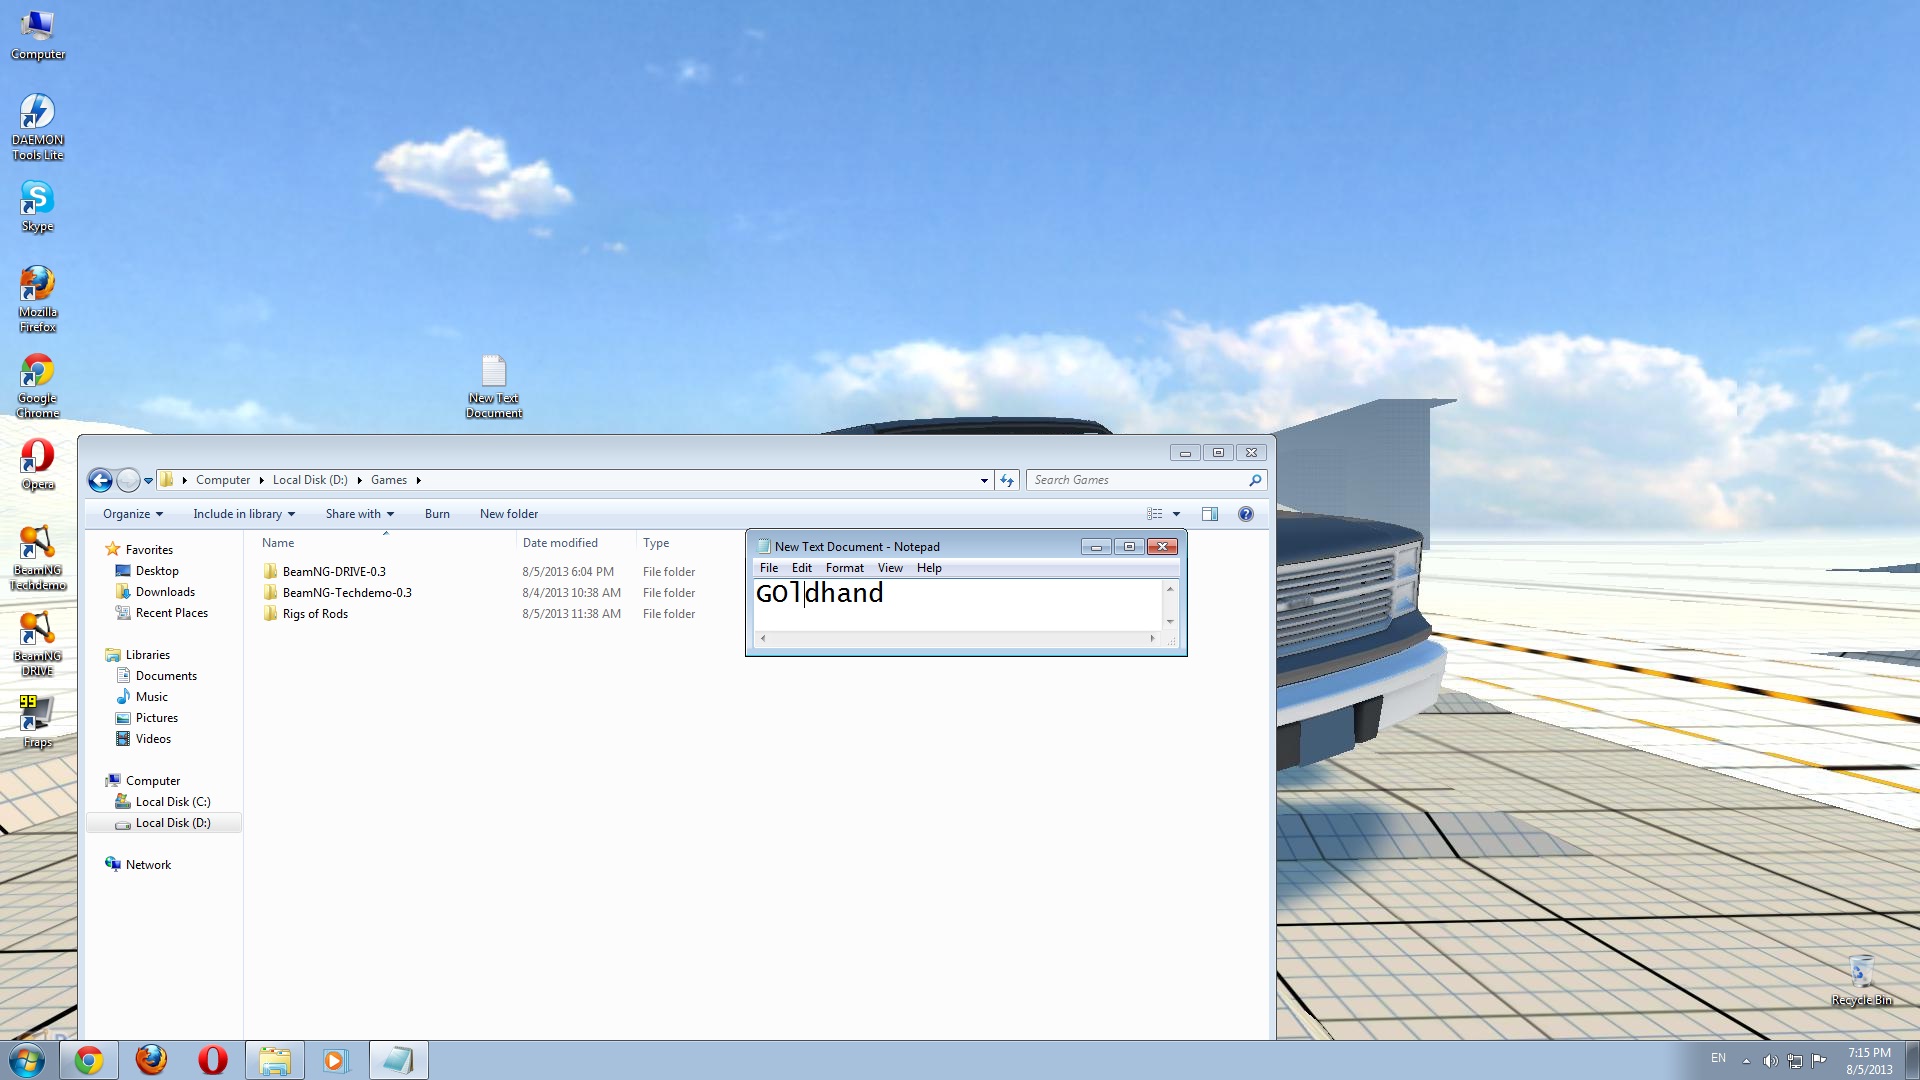Select Rigs of Rods folder
This screenshot has height=1080, width=1920.
coord(315,614)
